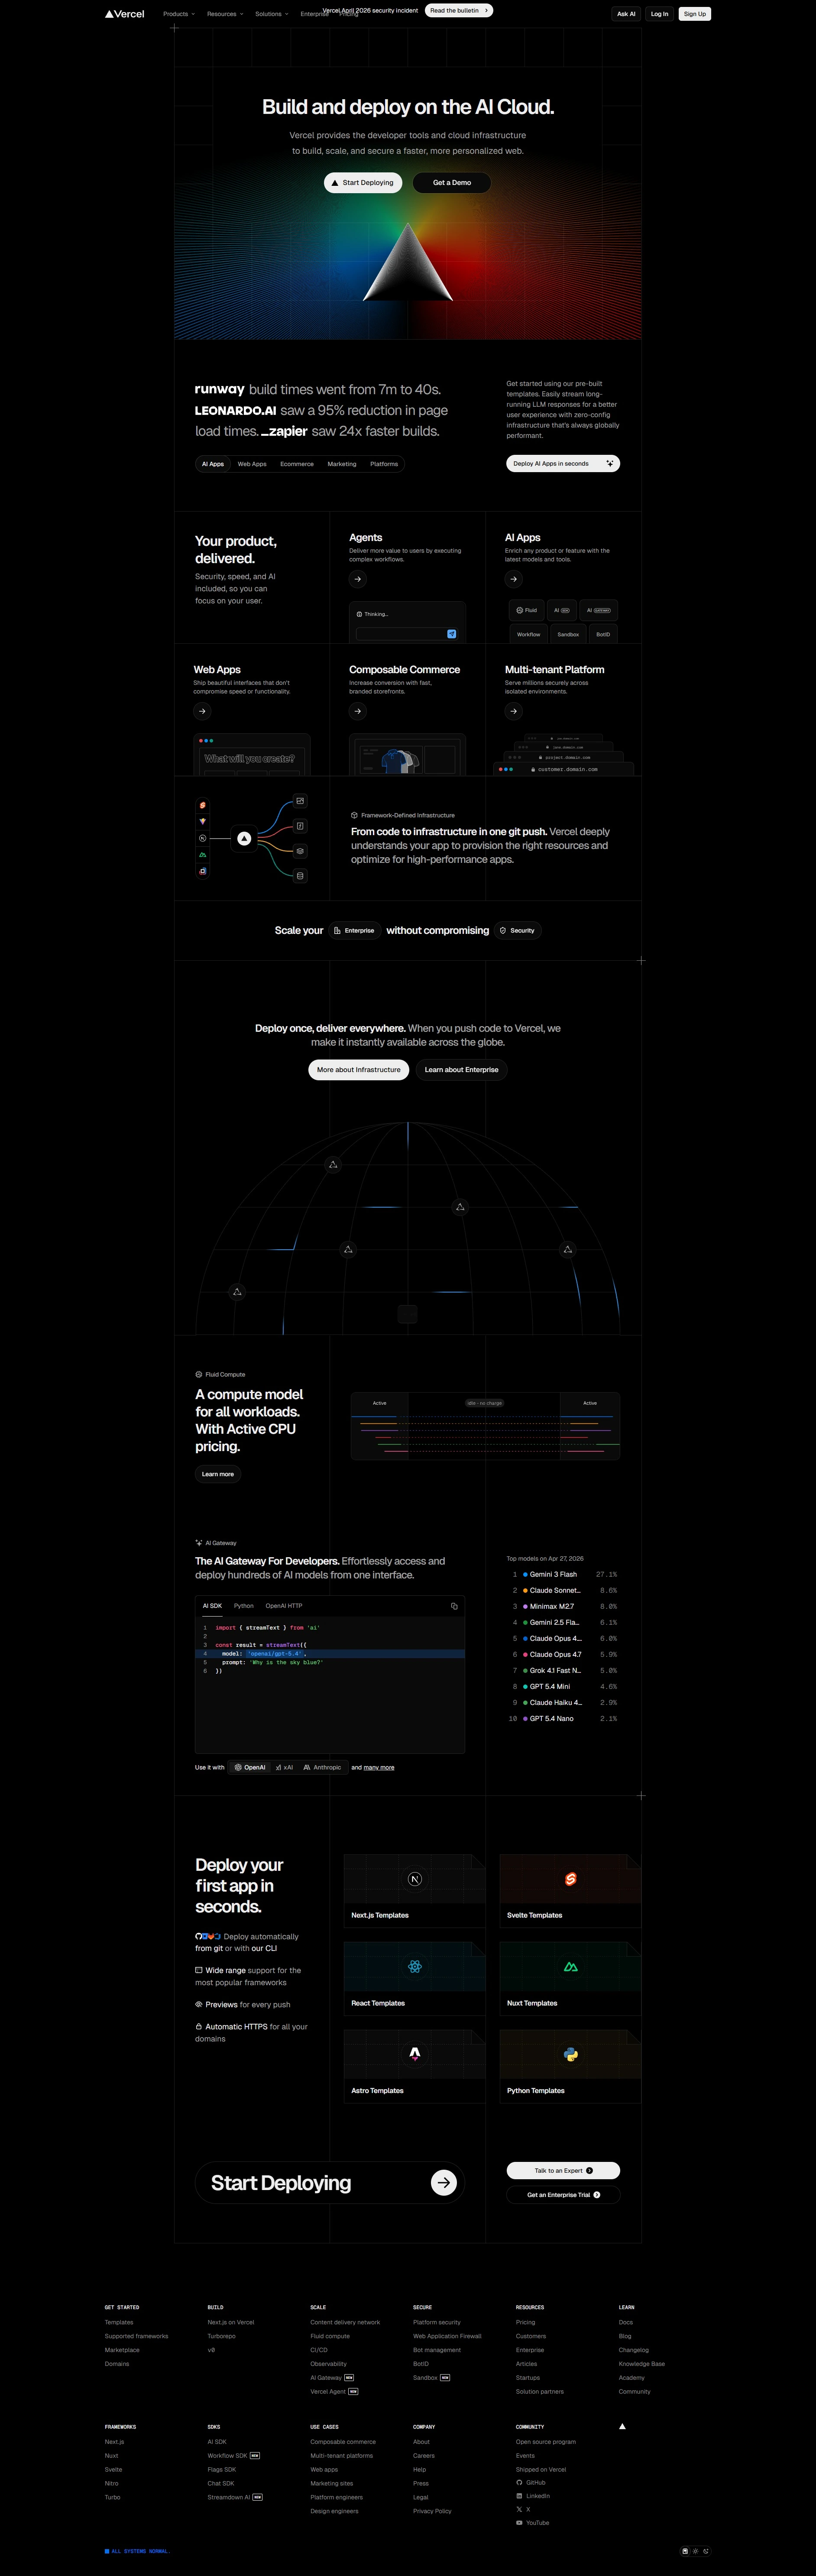Select the OpenAI provider toggle

pos(249,1767)
